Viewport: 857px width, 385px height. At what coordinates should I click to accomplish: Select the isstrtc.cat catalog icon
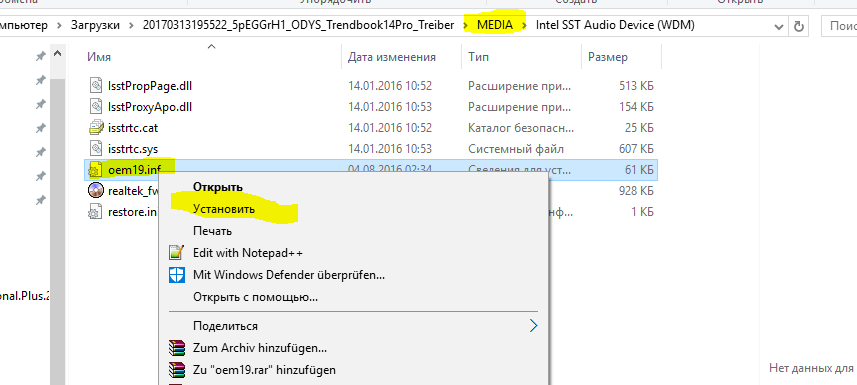[96, 127]
